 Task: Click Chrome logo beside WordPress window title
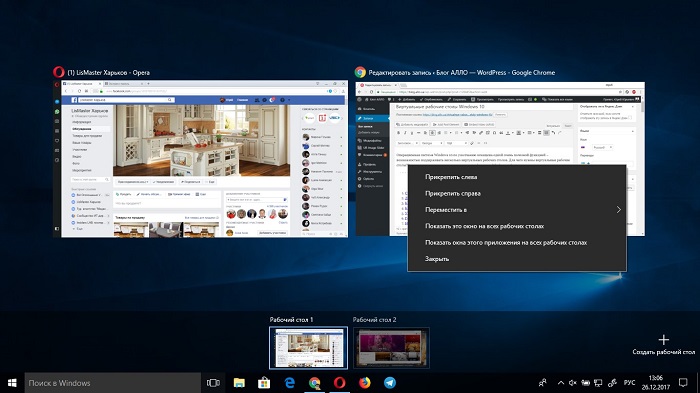pos(360,72)
